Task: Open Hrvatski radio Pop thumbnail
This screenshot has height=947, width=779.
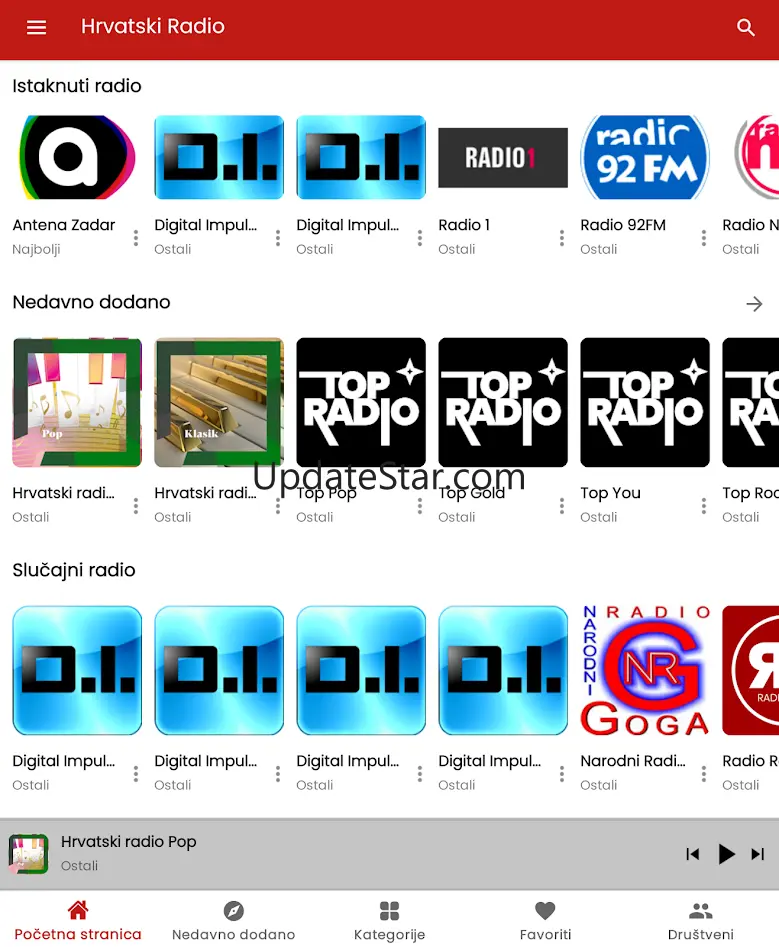Action: click(x=77, y=402)
